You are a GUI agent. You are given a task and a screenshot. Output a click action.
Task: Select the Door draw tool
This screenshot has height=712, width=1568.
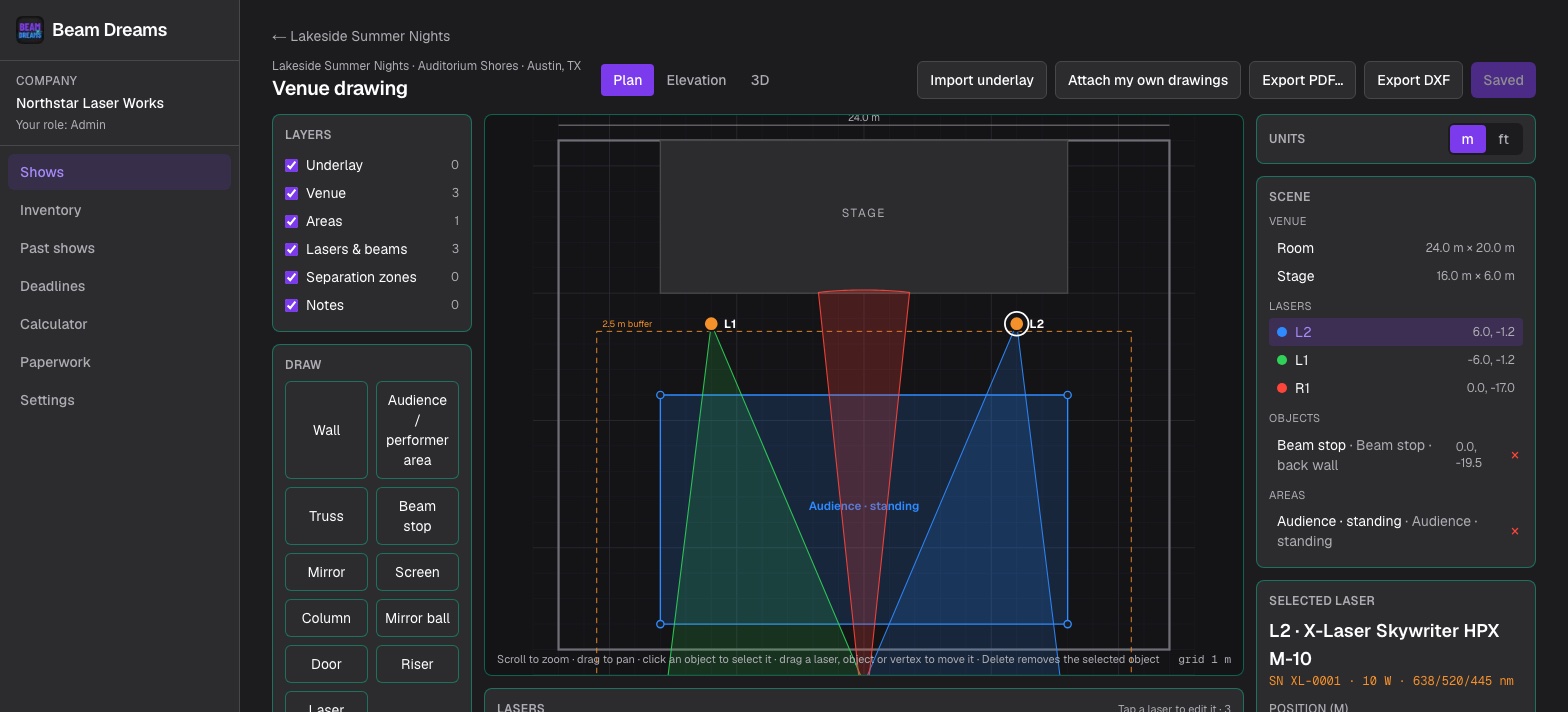click(326, 664)
